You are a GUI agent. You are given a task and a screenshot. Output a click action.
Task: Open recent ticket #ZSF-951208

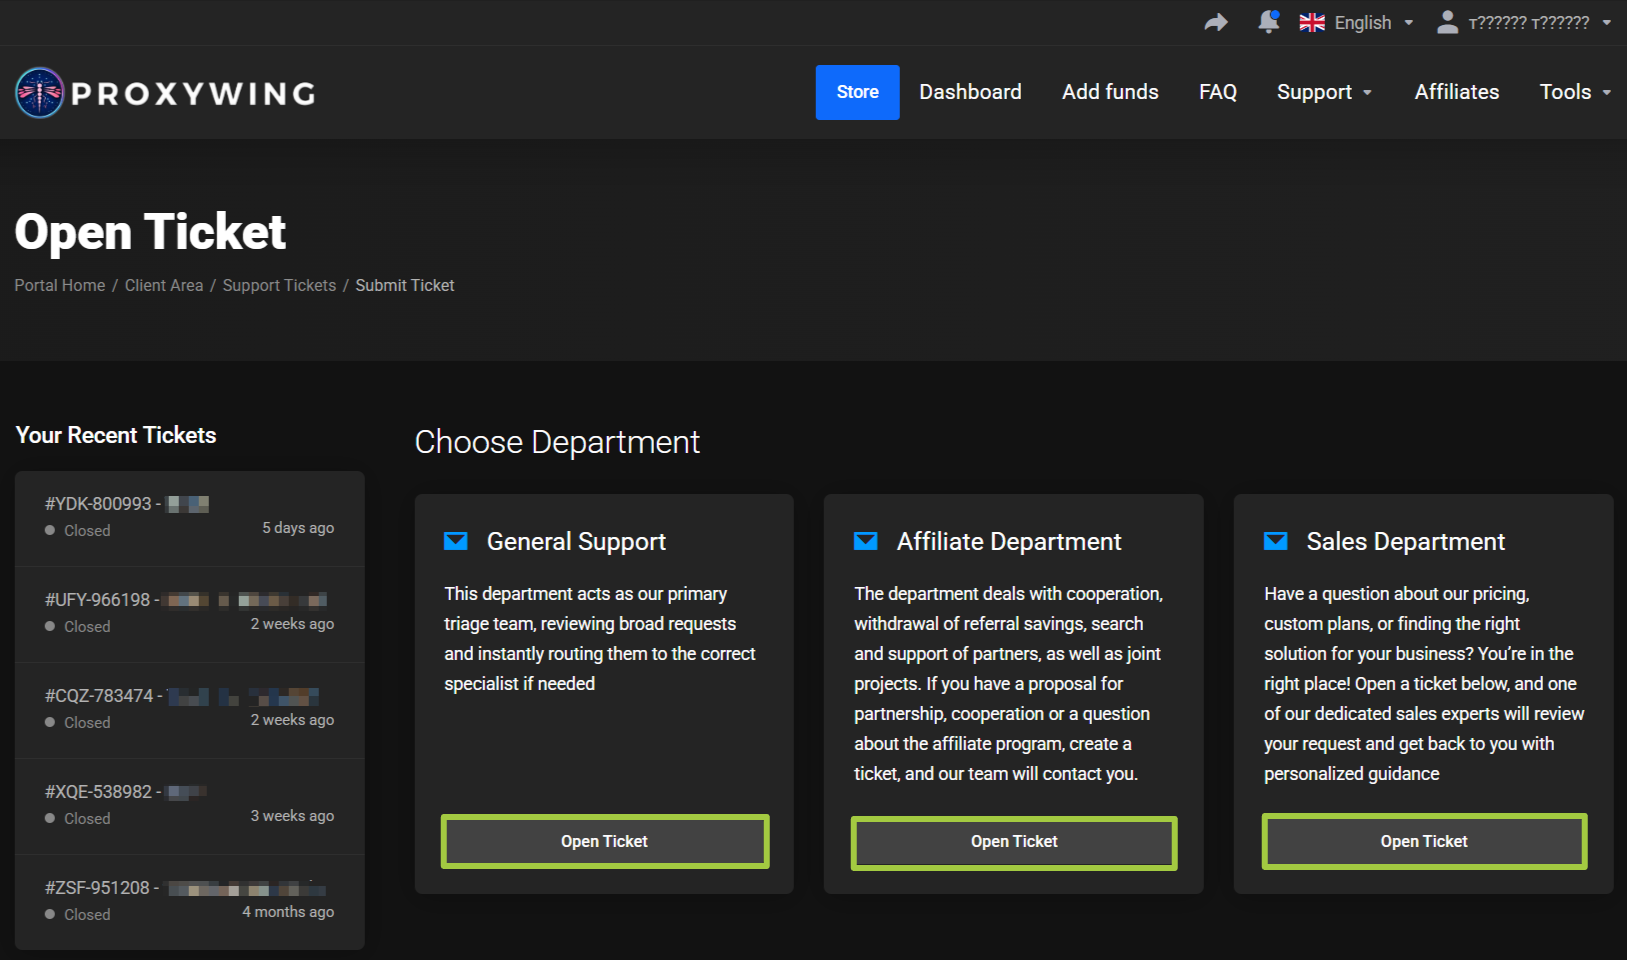pyautogui.click(x=190, y=901)
